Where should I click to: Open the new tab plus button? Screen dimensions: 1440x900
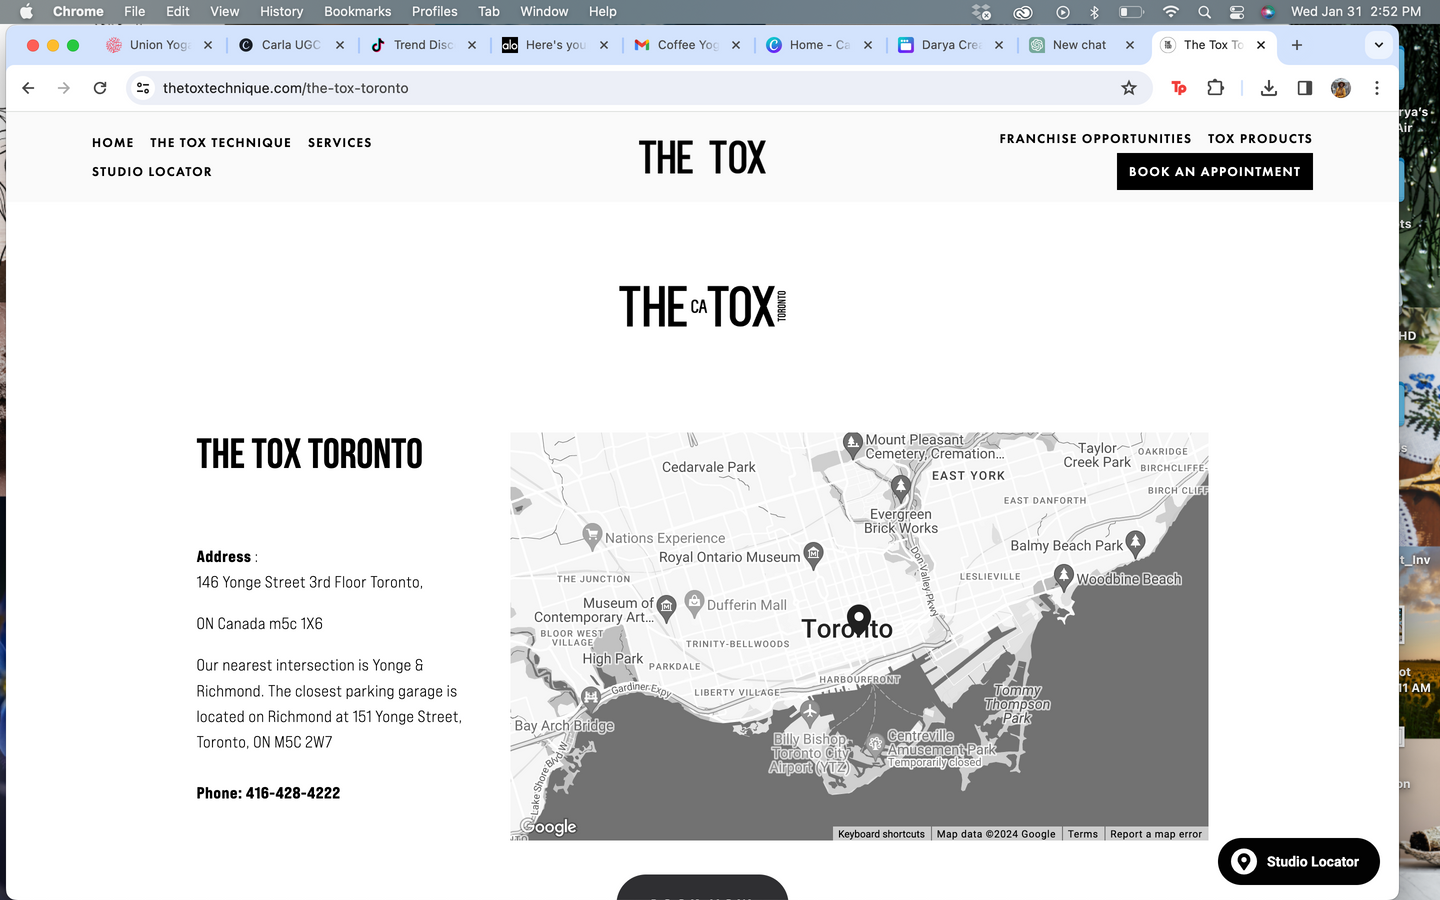[x=1297, y=45]
